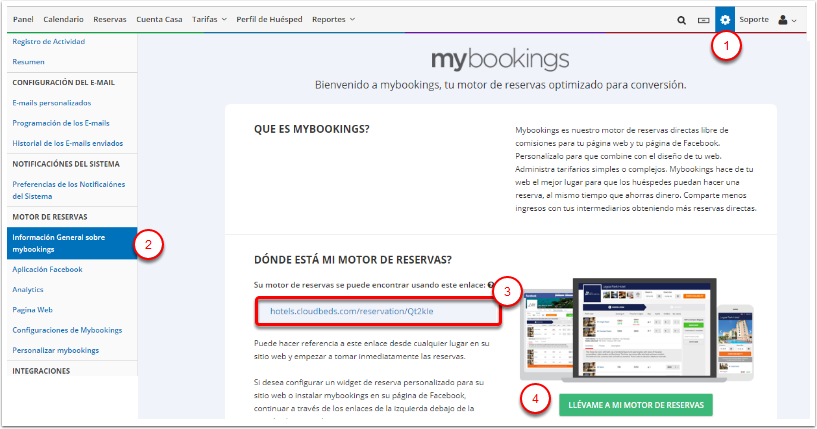Screen dimensions: 817x429
Task: Open the Analytics sidebar link
Action: coord(28,289)
